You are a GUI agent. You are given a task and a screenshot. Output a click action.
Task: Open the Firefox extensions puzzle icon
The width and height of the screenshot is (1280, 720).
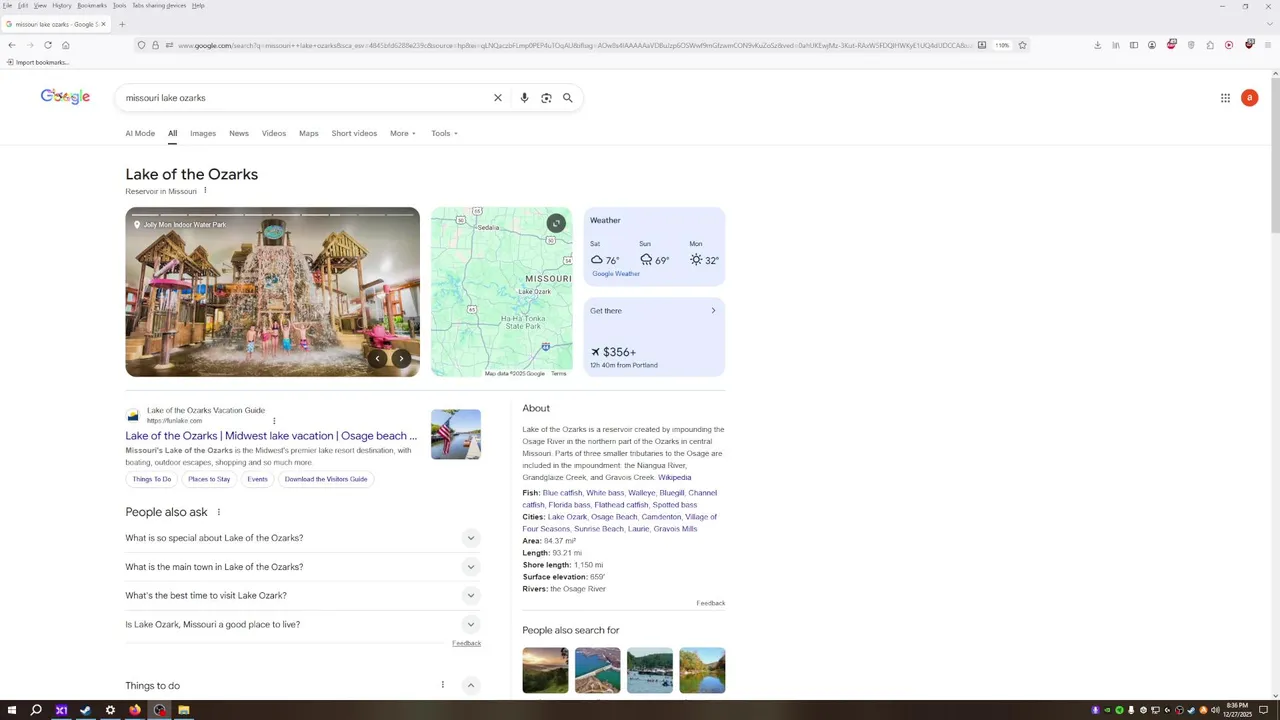1210,45
